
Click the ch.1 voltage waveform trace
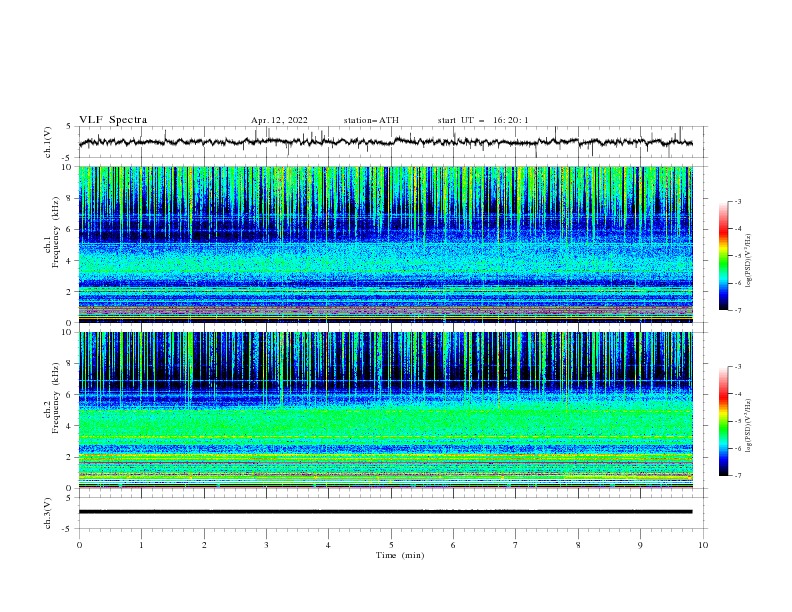point(385,142)
